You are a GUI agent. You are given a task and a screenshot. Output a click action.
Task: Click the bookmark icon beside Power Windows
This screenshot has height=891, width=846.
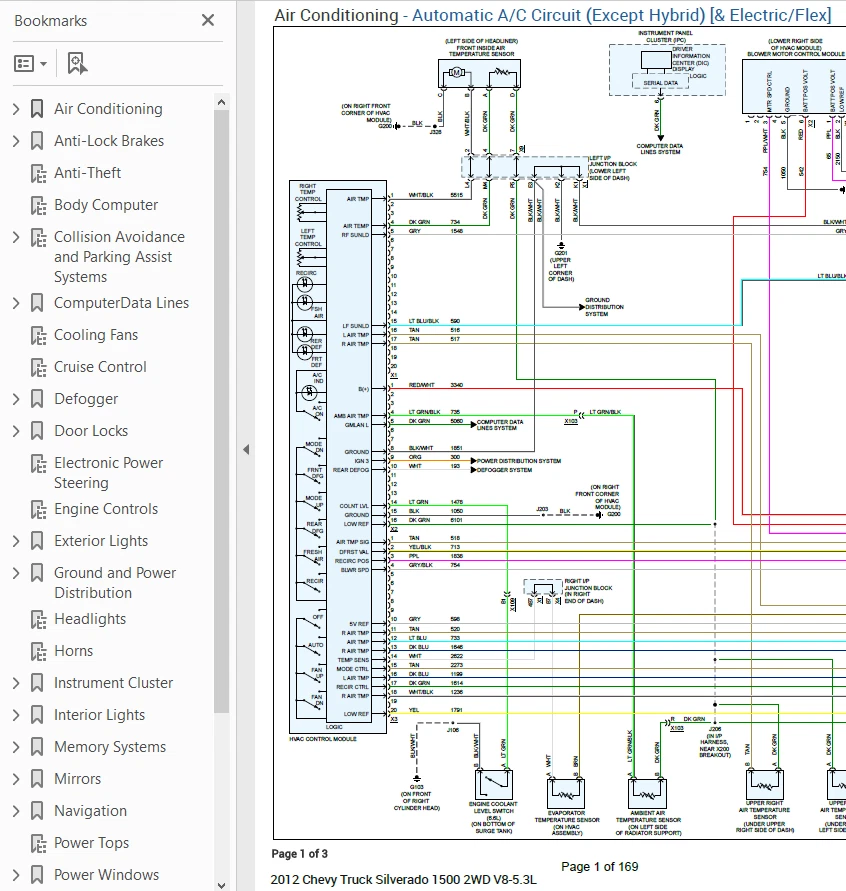coord(37,875)
